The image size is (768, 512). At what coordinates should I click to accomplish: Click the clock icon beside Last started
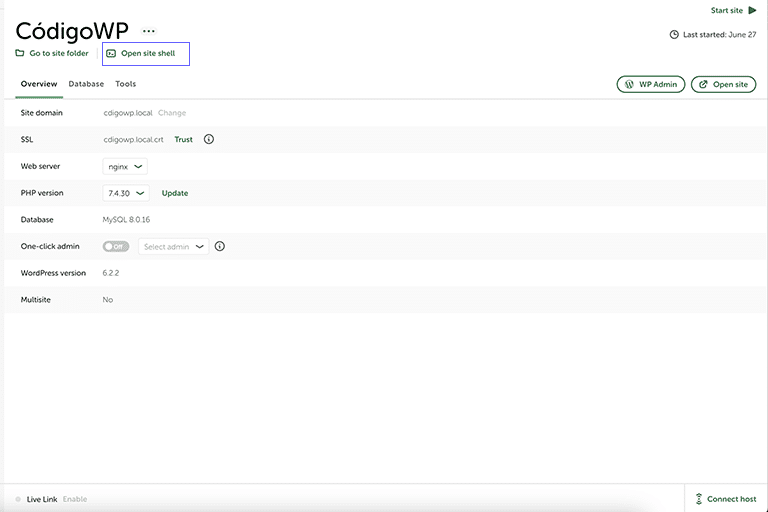pyautogui.click(x=674, y=35)
